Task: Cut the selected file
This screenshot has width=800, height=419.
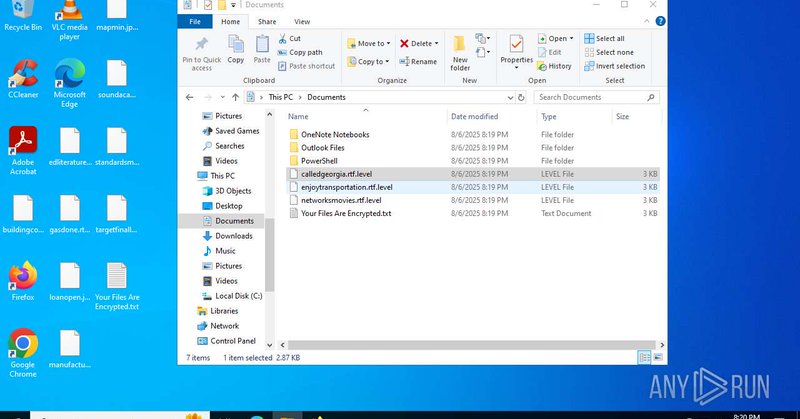Action: [x=289, y=38]
